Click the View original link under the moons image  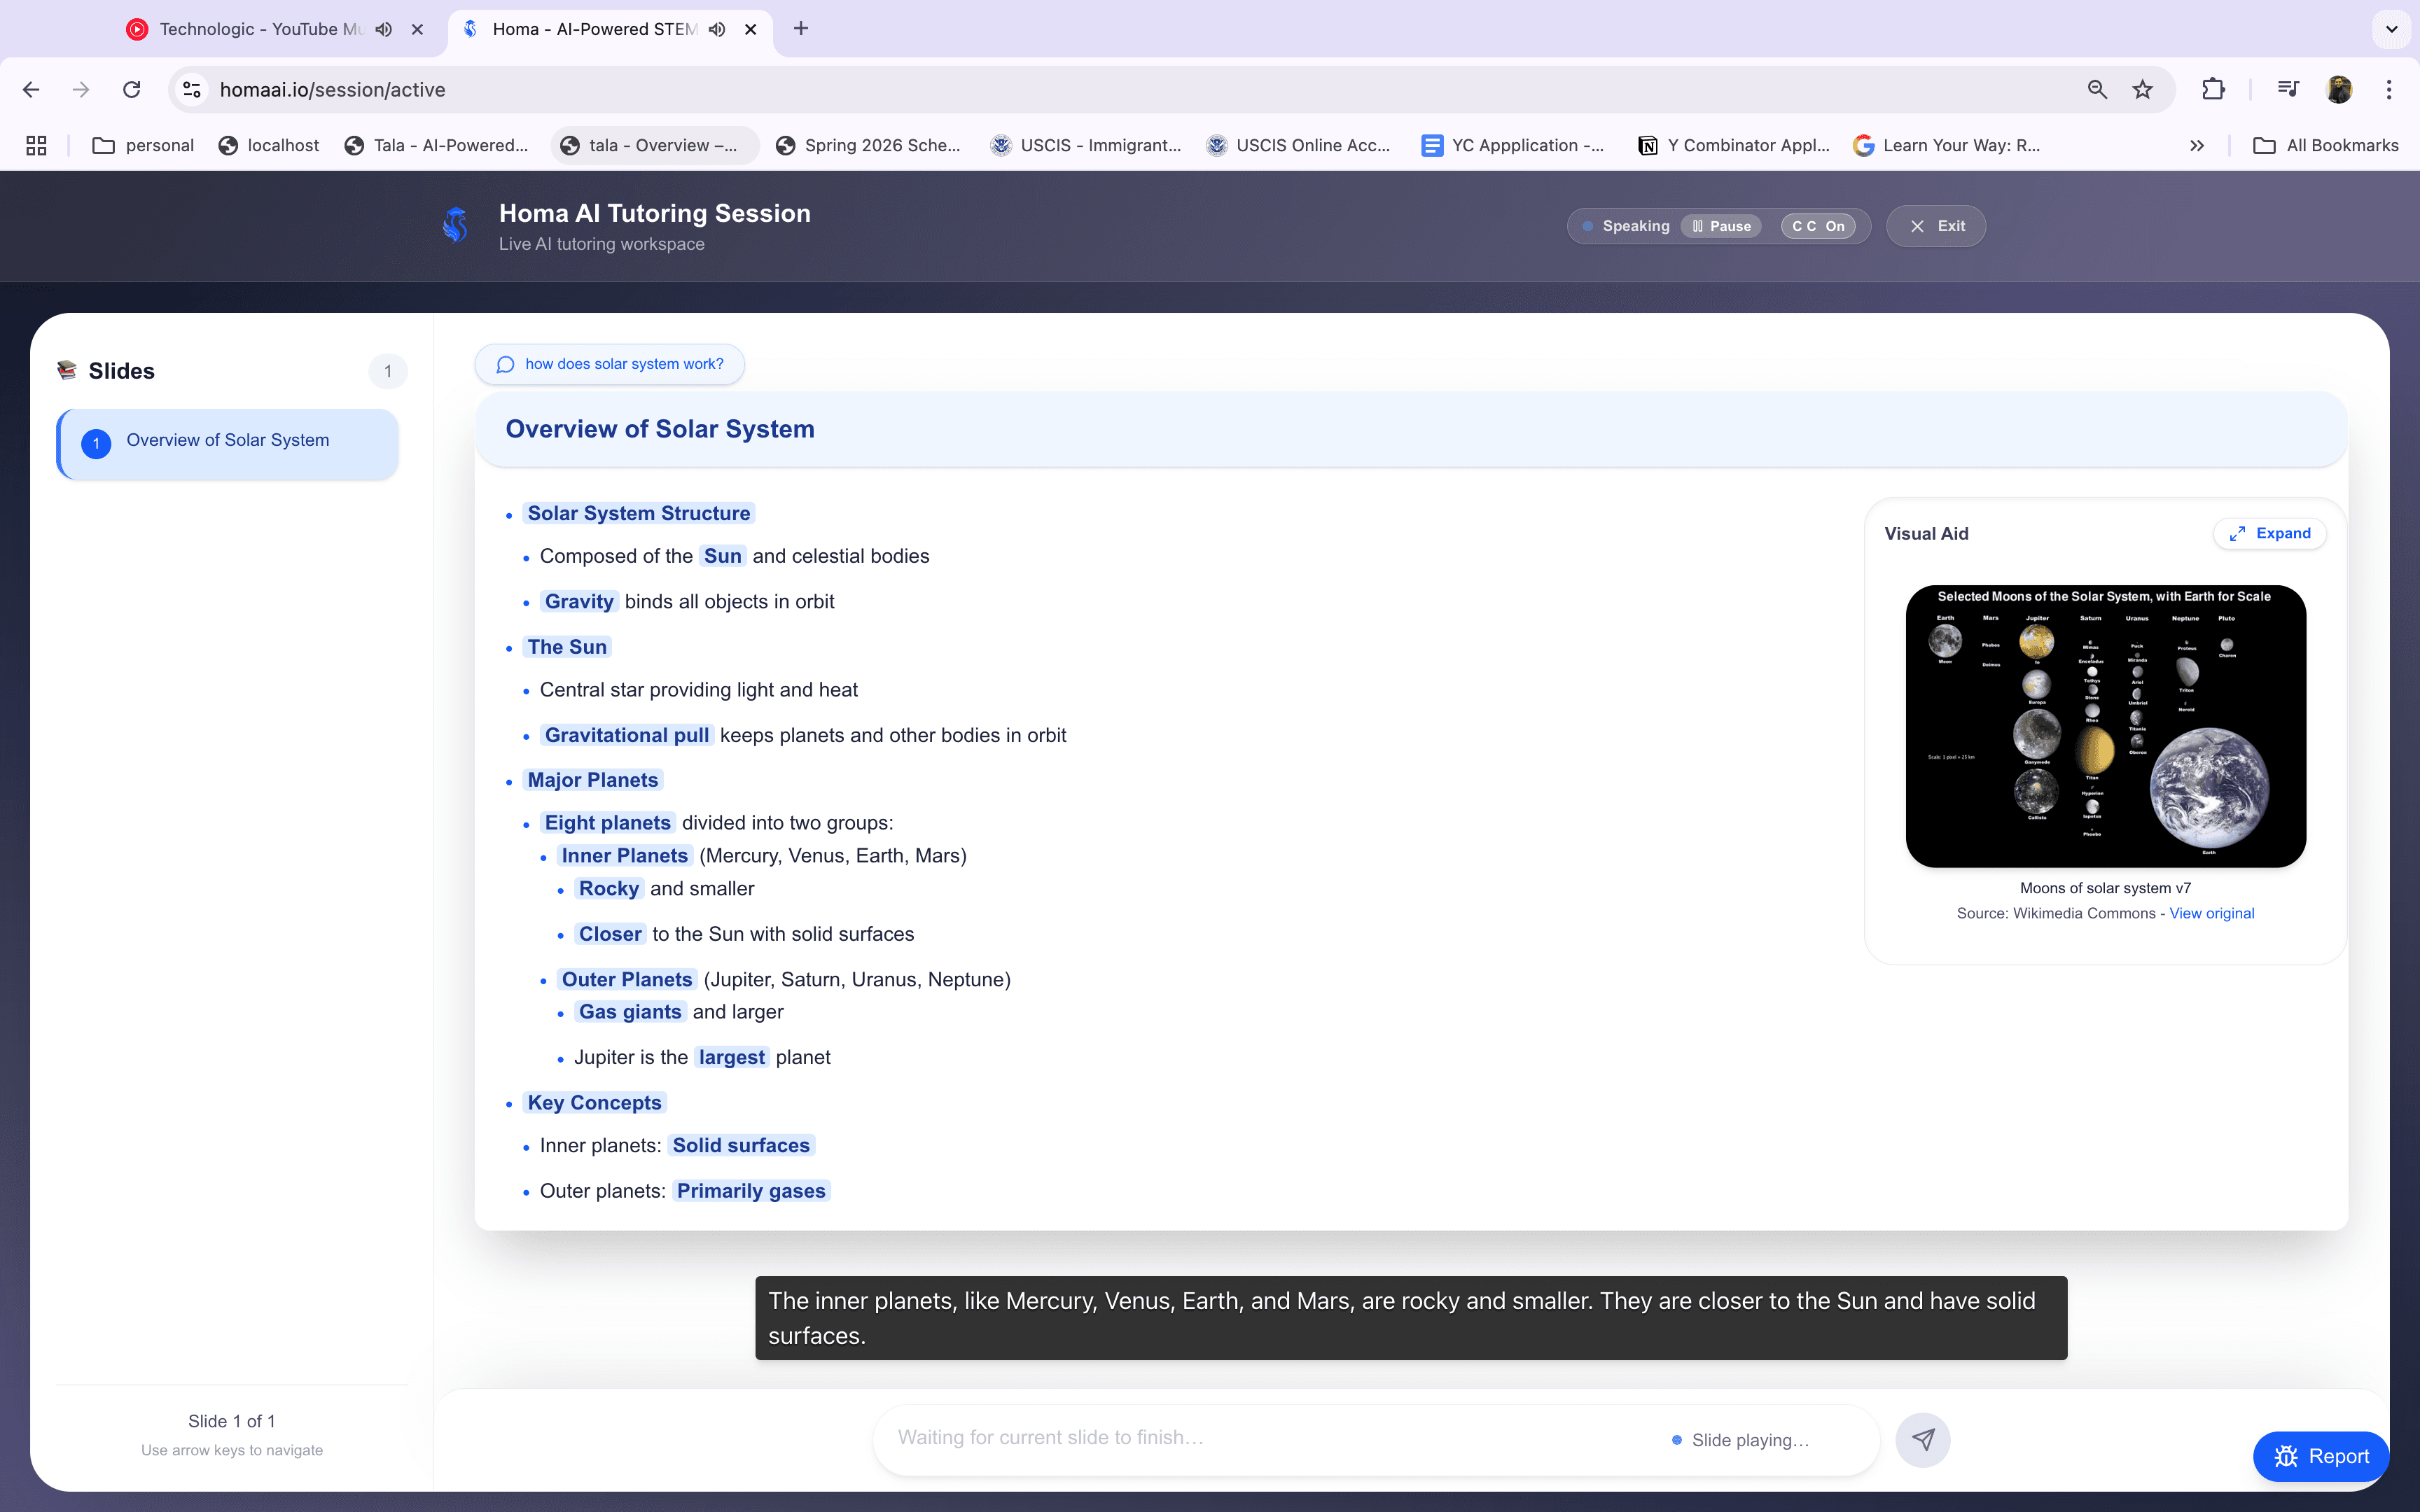tap(2211, 912)
